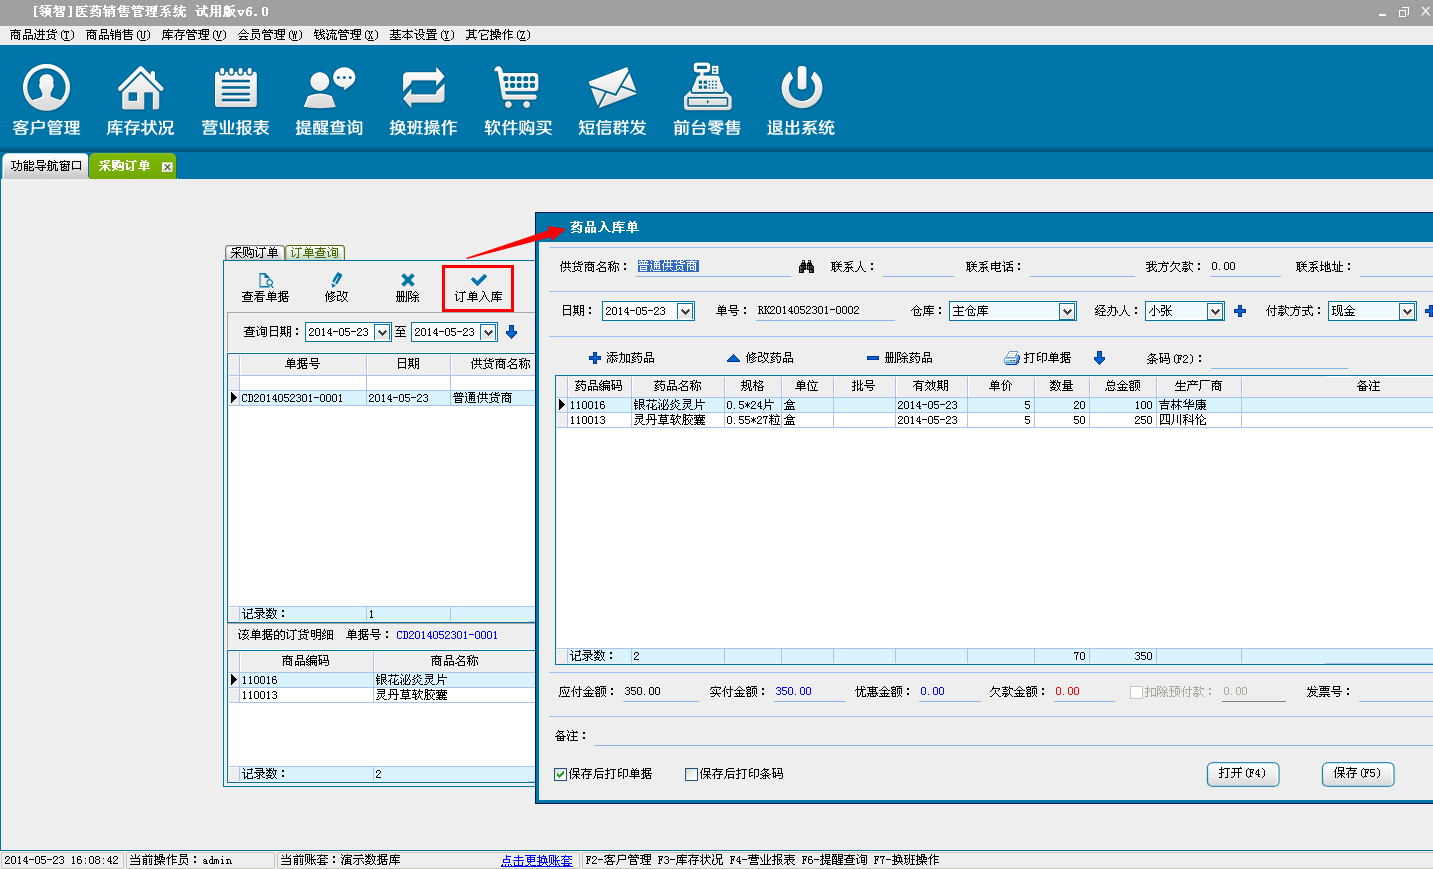Click the 点击更换账套 link
The height and width of the screenshot is (869, 1433).
(x=537, y=860)
